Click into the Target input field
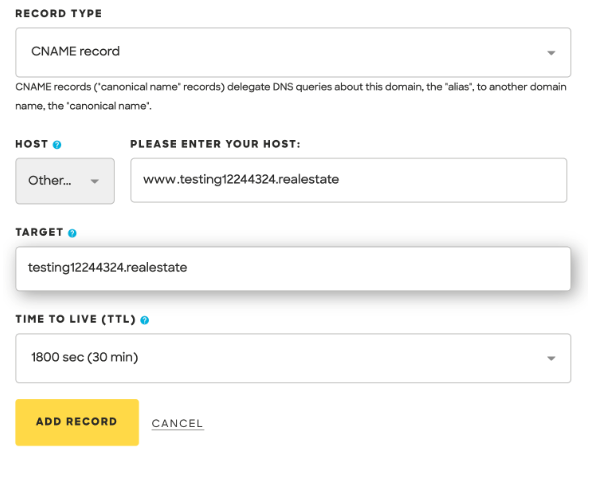Image resolution: width=612 pixels, height=487 pixels. pyautogui.click(x=293, y=268)
